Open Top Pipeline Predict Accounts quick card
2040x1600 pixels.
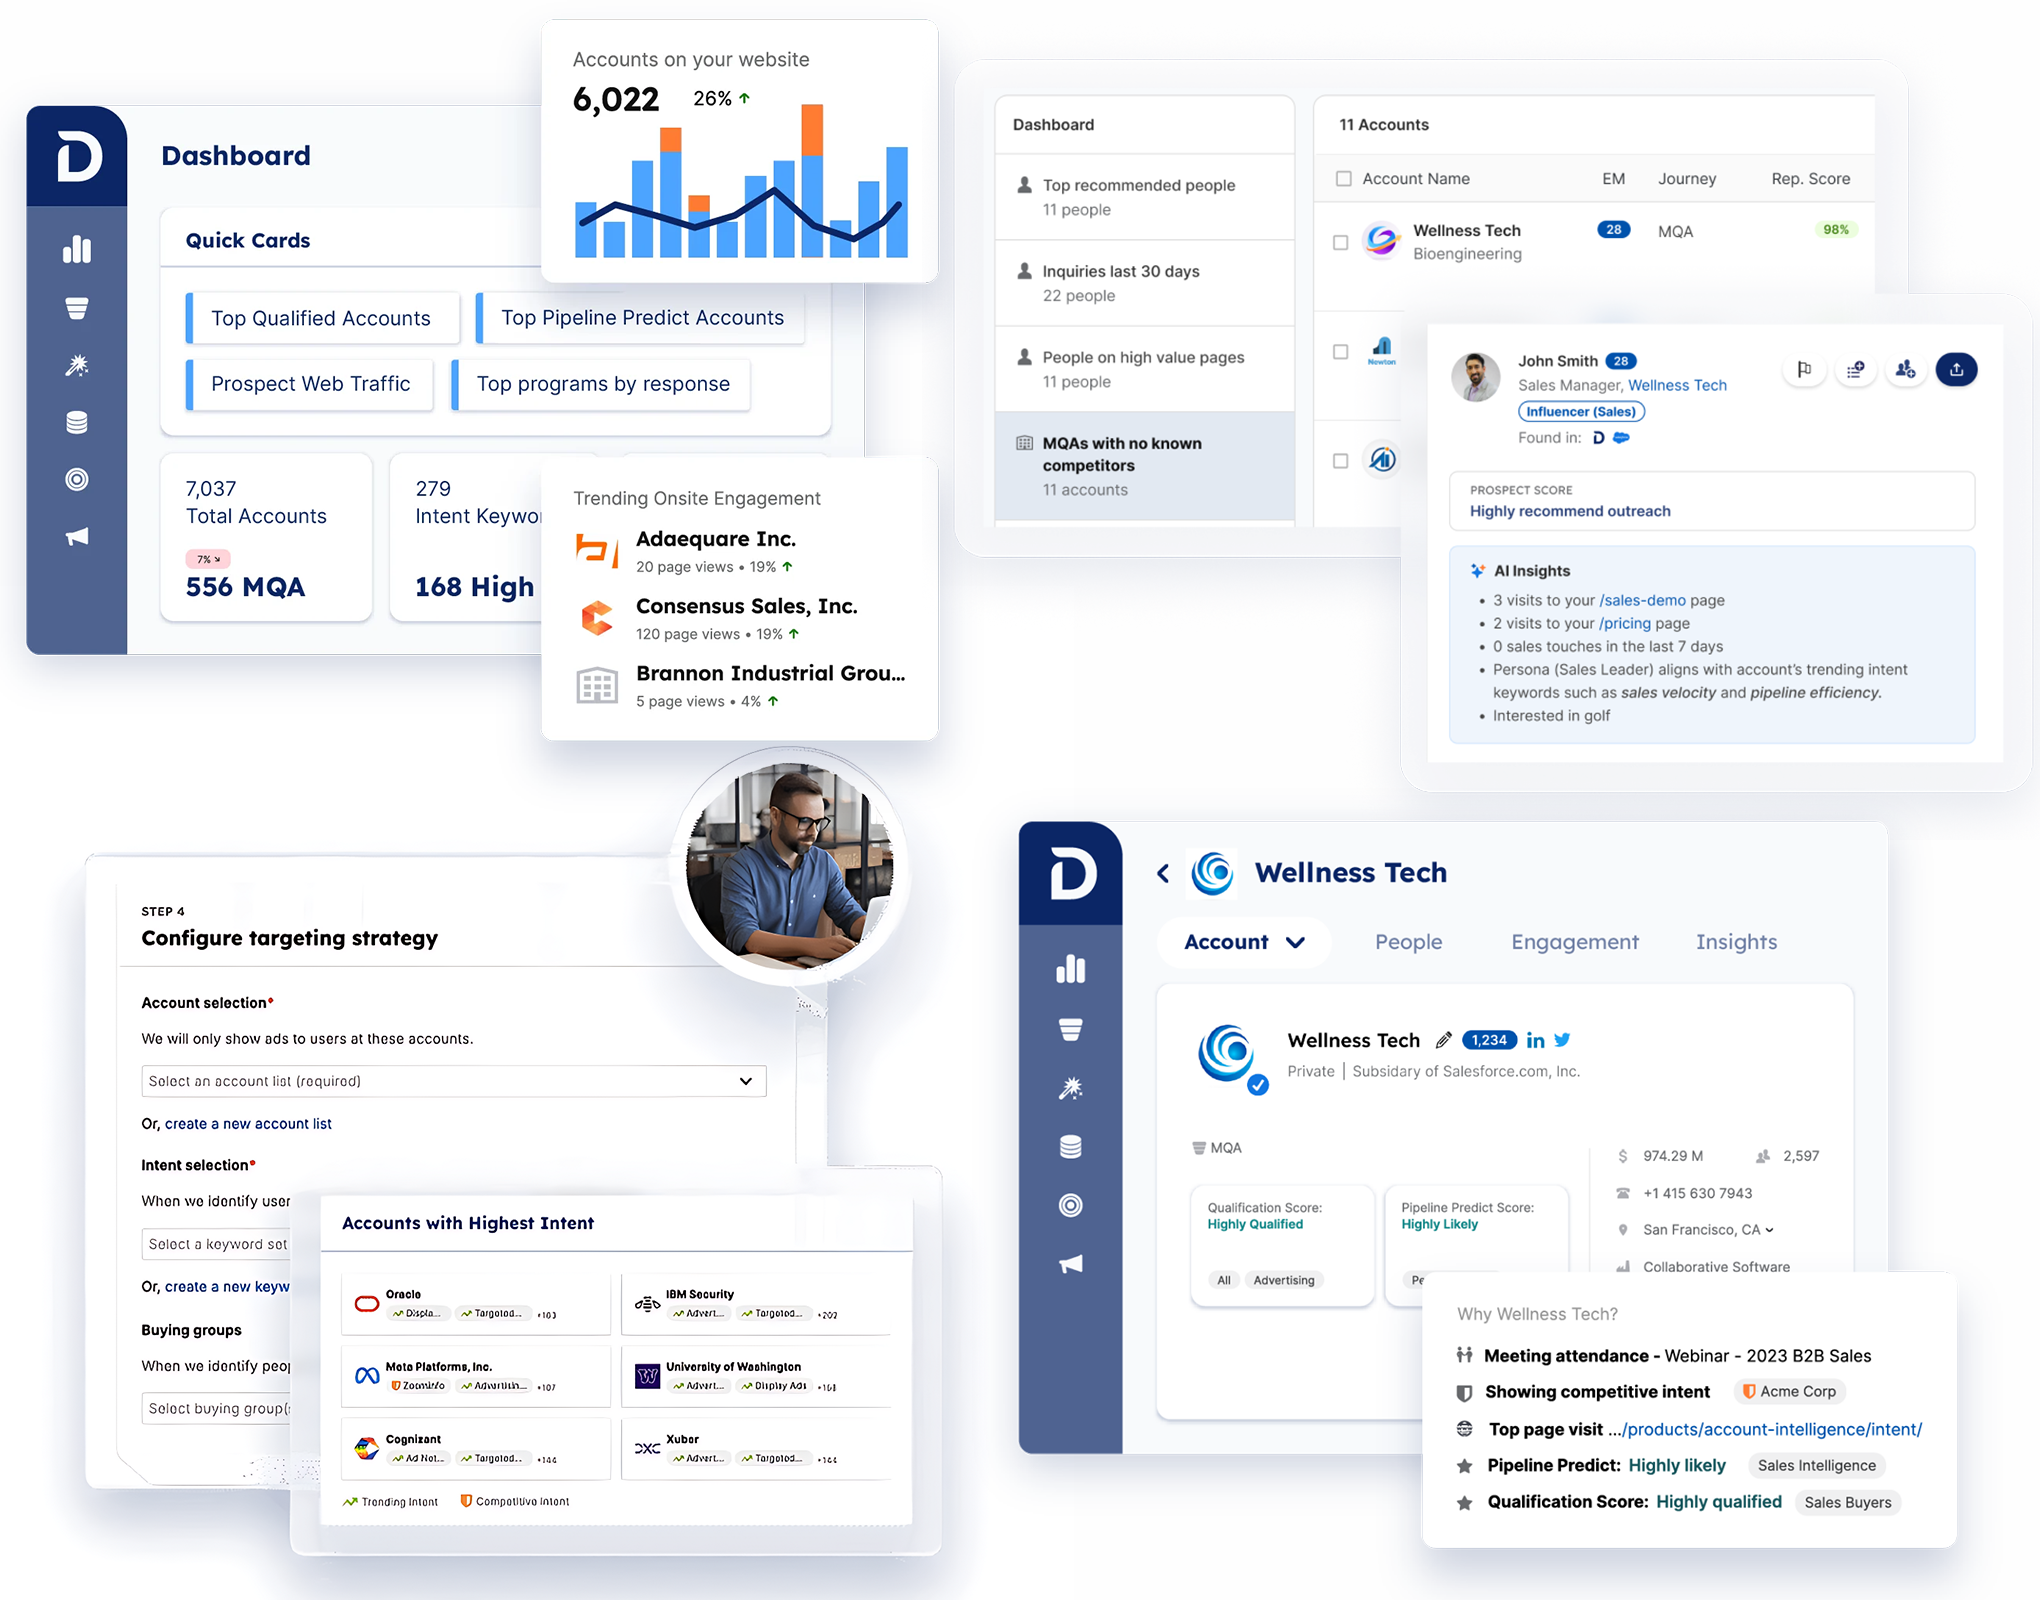640,318
